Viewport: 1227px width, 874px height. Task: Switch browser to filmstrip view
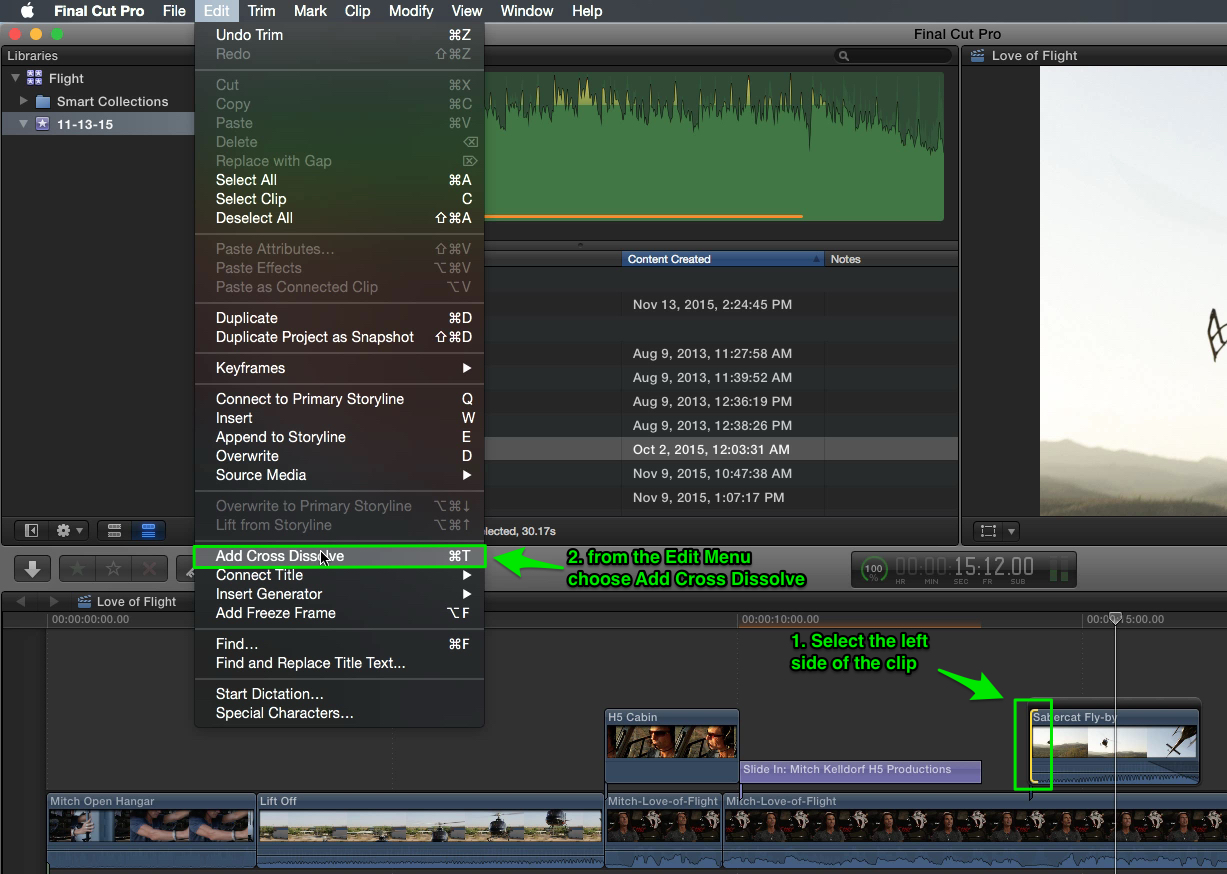[114, 530]
